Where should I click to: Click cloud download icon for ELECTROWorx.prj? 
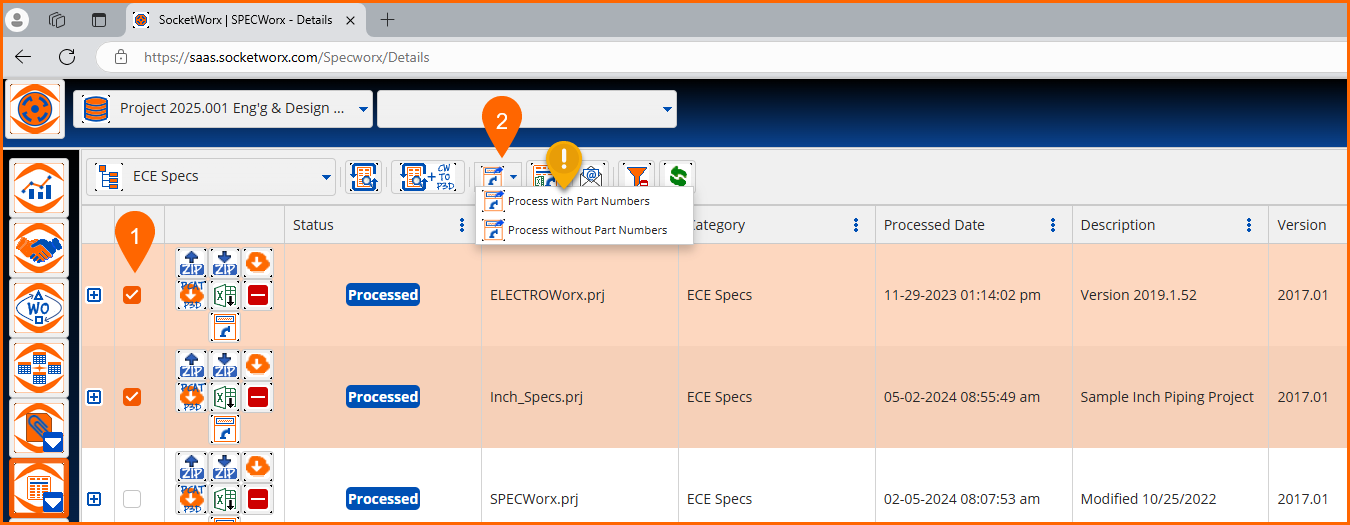(257, 264)
